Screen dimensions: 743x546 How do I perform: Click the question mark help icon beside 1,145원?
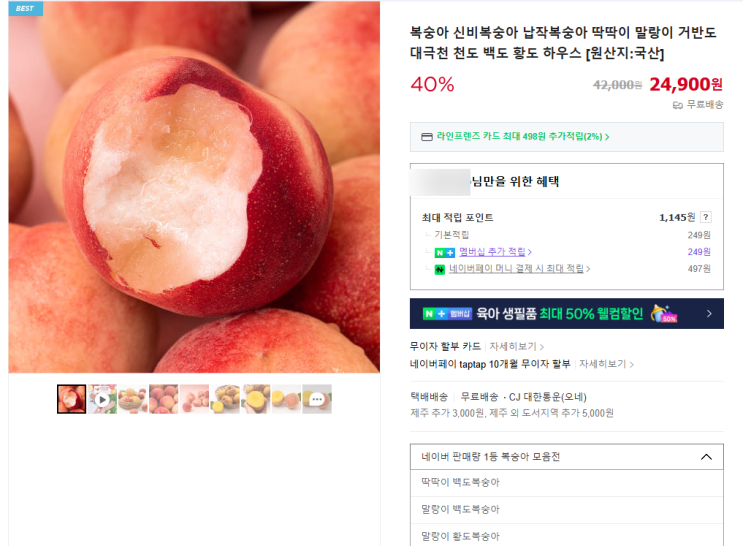click(x=706, y=217)
